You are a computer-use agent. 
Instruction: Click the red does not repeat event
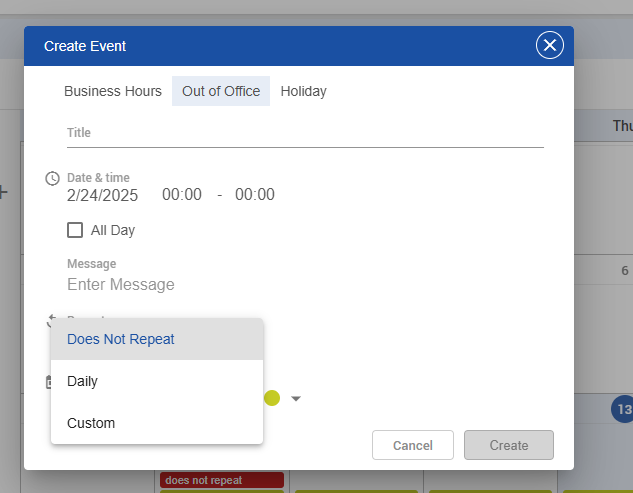(x=221, y=480)
